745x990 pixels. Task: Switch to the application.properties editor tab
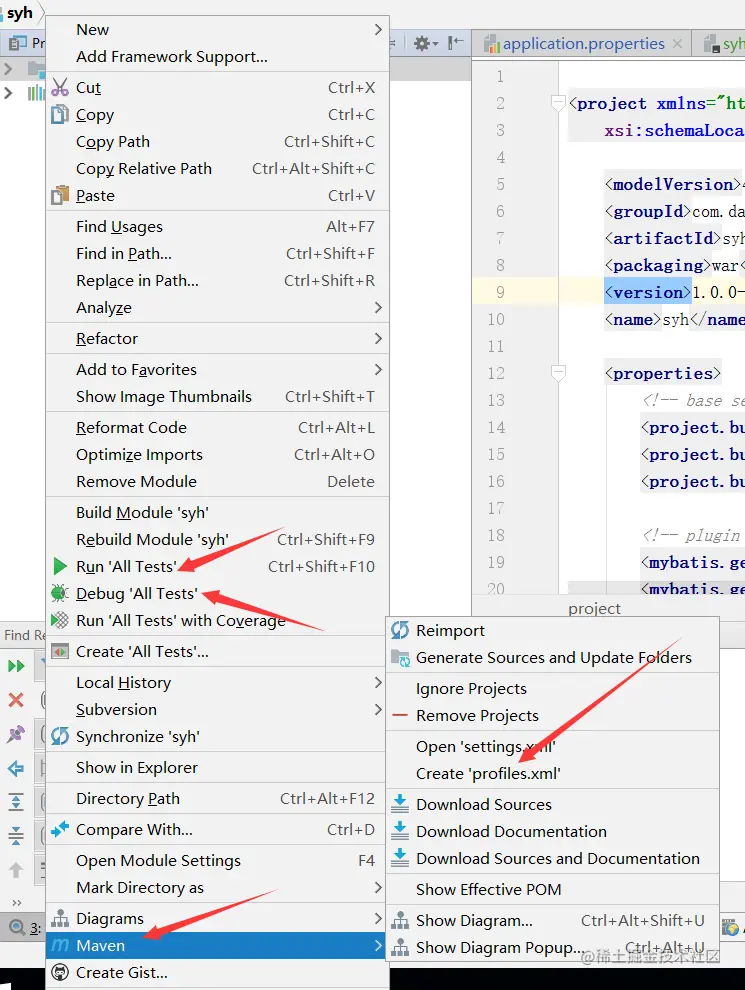[x=583, y=44]
